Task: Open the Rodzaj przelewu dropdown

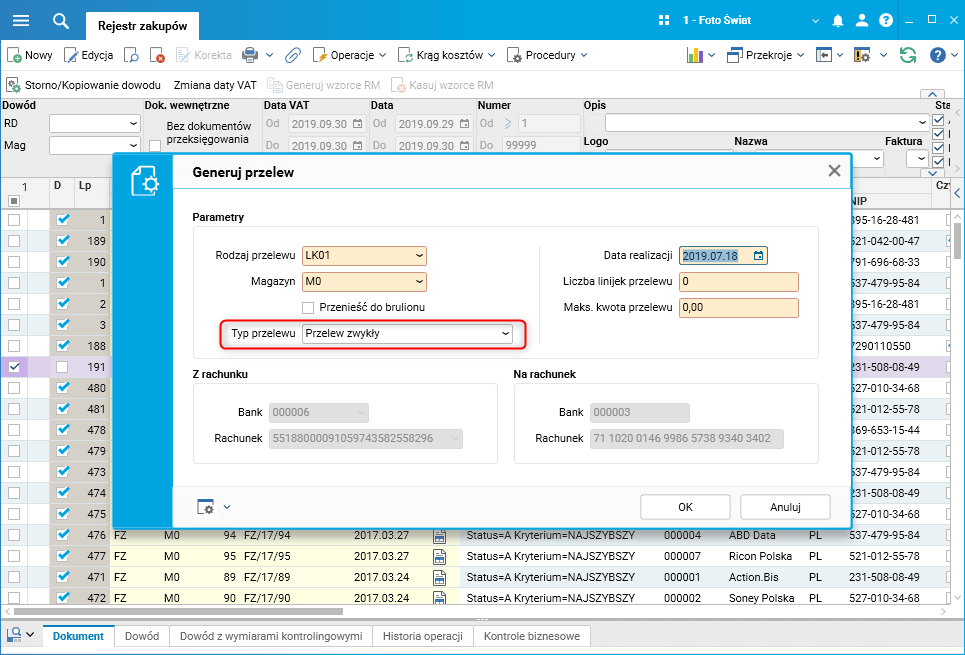Action: pyautogui.click(x=419, y=256)
